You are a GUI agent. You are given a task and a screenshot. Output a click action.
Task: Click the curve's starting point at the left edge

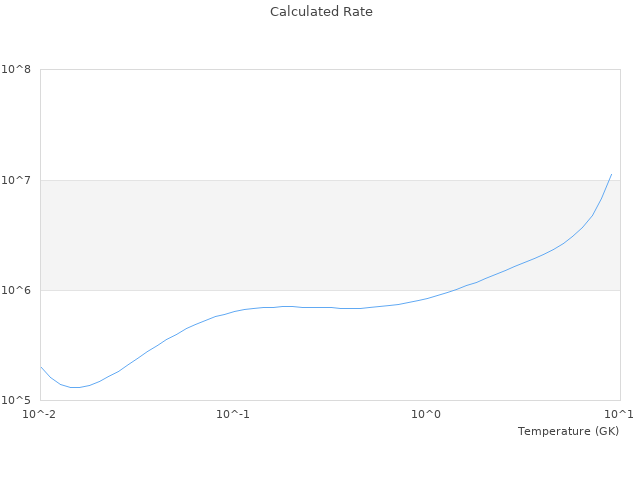[x=41, y=367]
